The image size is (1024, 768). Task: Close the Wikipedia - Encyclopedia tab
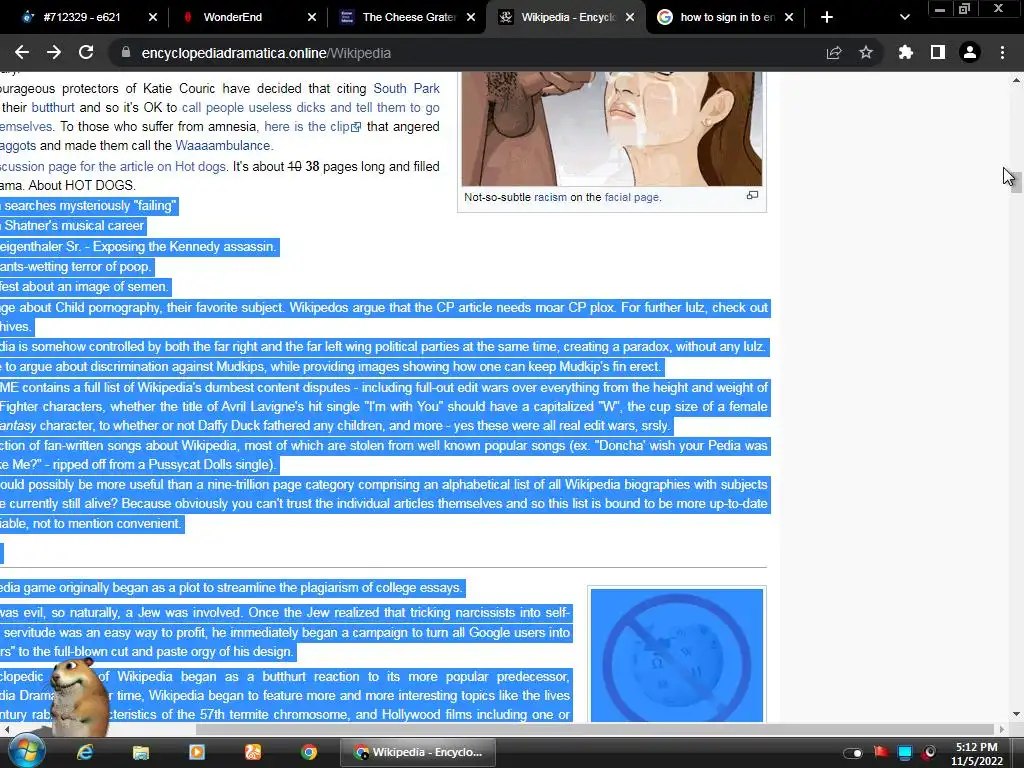[x=630, y=17]
